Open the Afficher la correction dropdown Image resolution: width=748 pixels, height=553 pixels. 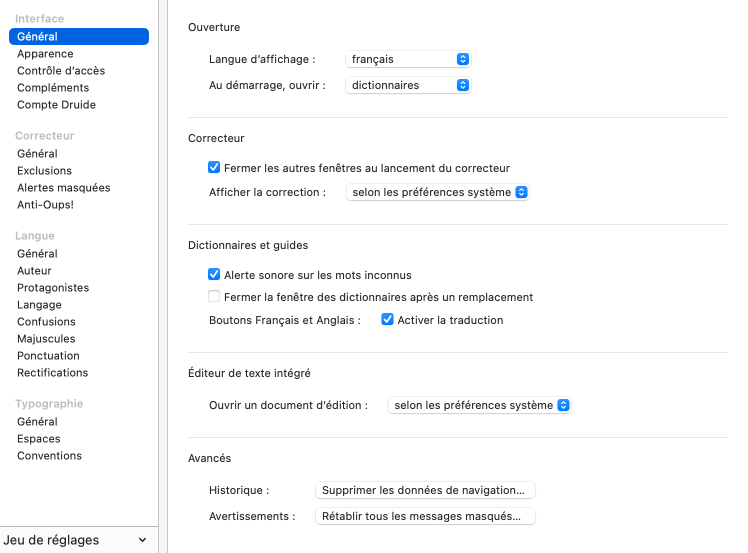click(x=437, y=192)
